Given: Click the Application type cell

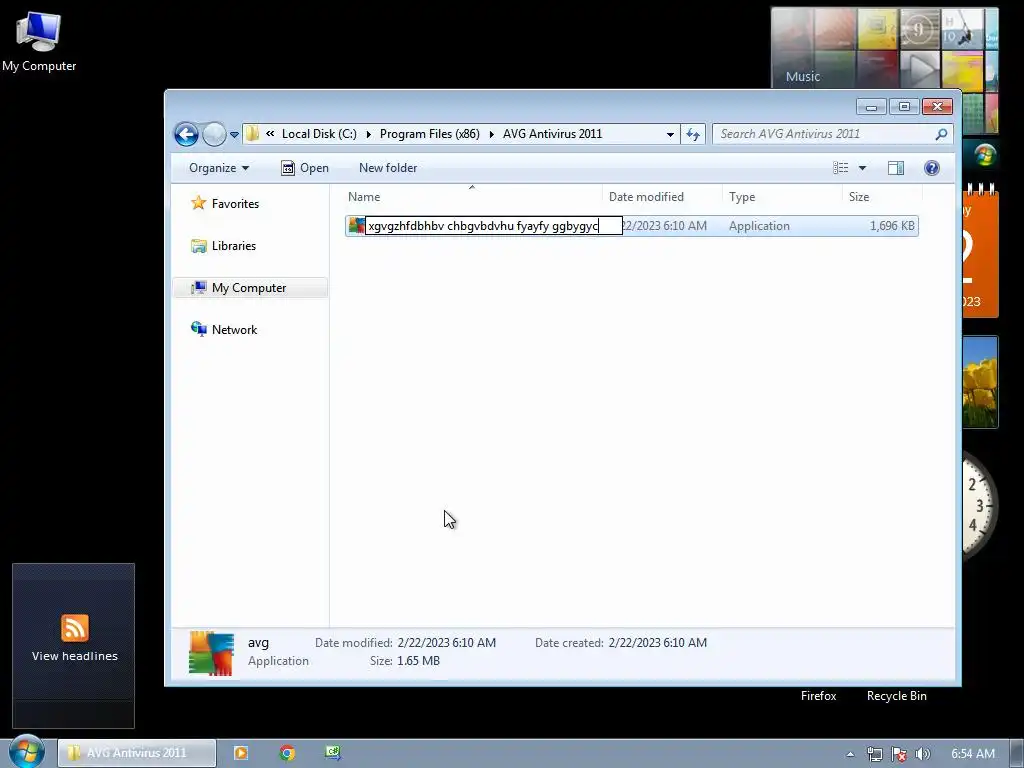Looking at the screenshot, I should tap(759, 226).
